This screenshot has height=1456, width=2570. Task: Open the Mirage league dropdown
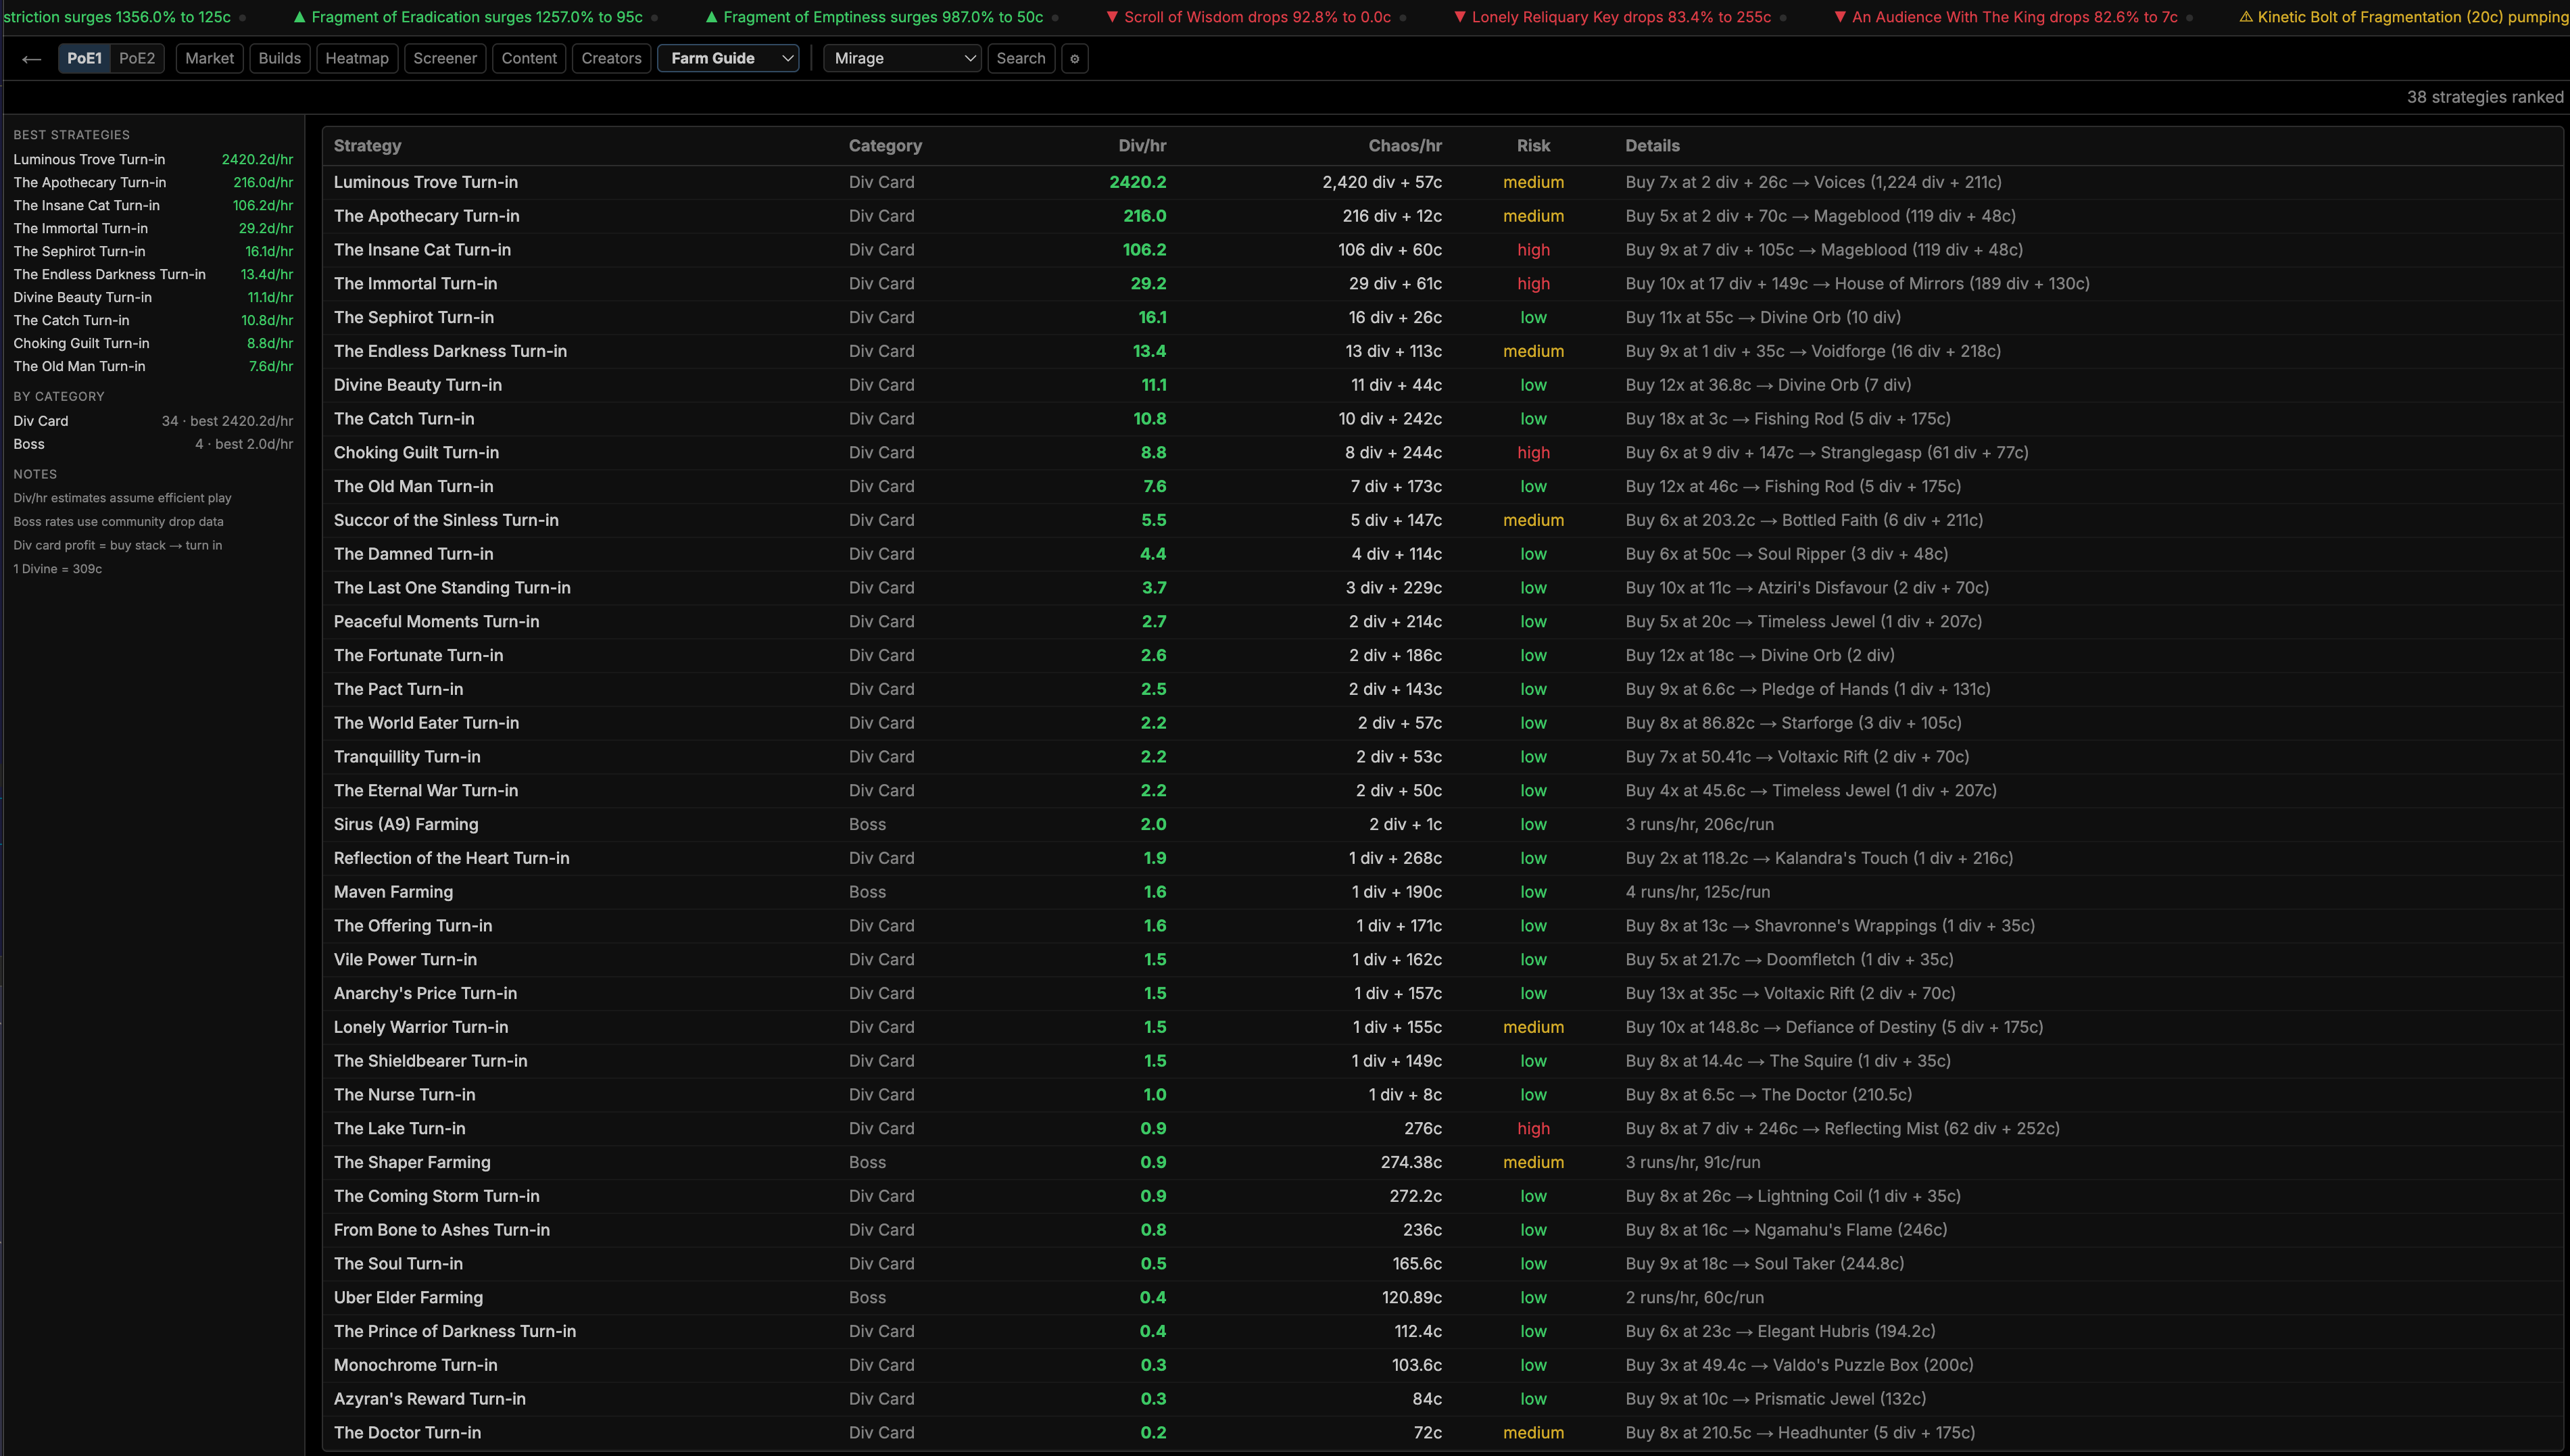click(x=902, y=59)
